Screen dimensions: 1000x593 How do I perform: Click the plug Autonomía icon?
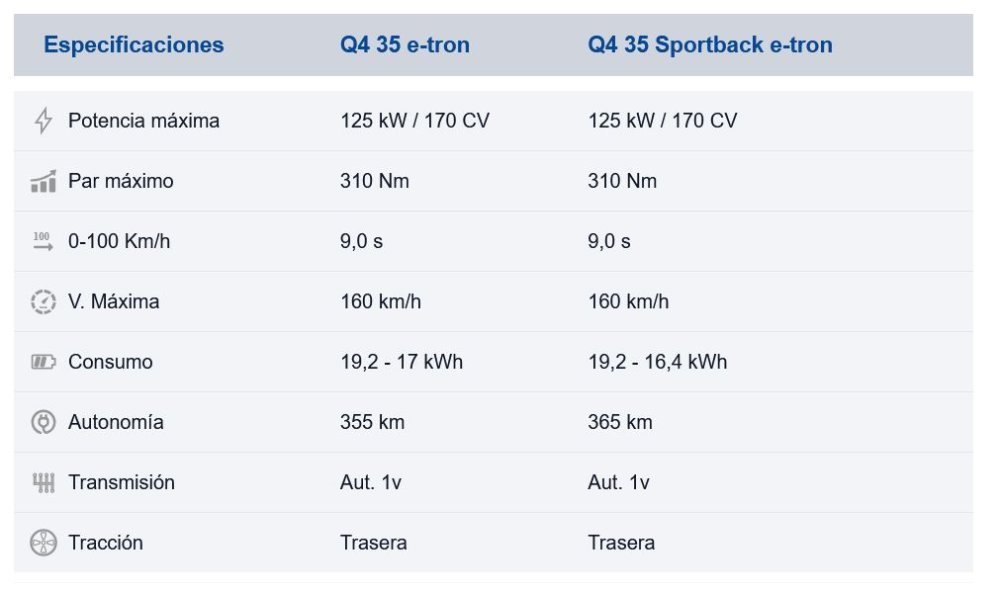click(x=43, y=422)
